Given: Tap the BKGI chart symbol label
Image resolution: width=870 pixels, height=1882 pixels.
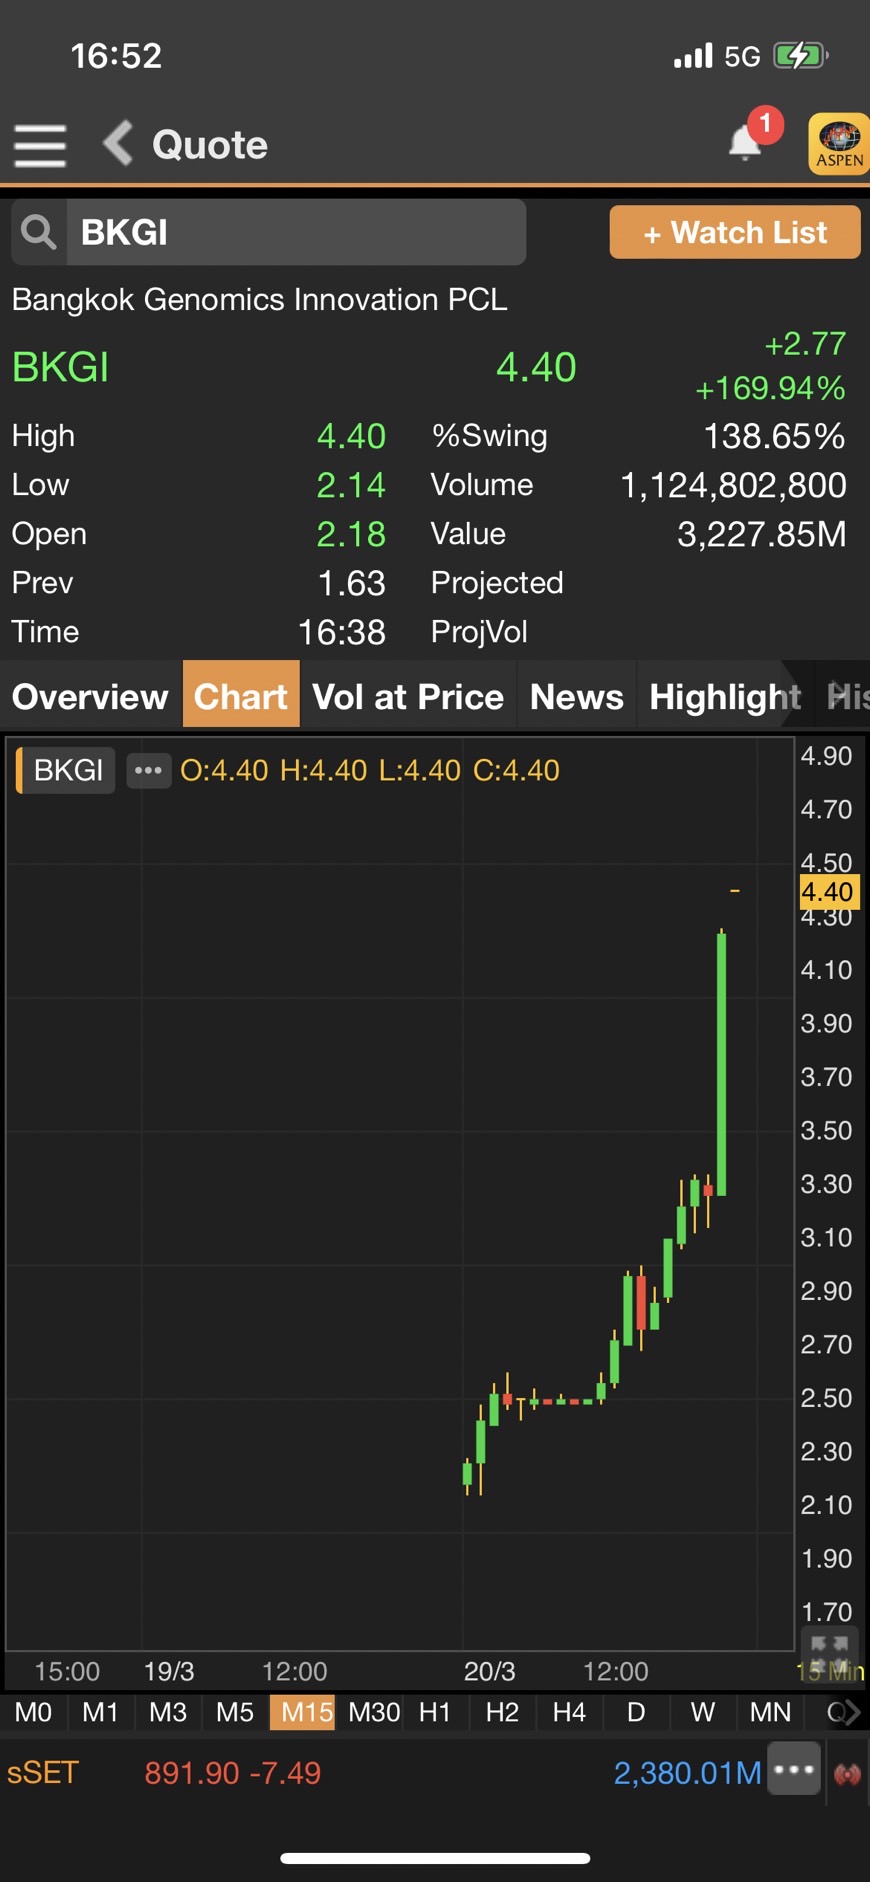Looking at the screenshot, I should (68, 770).
